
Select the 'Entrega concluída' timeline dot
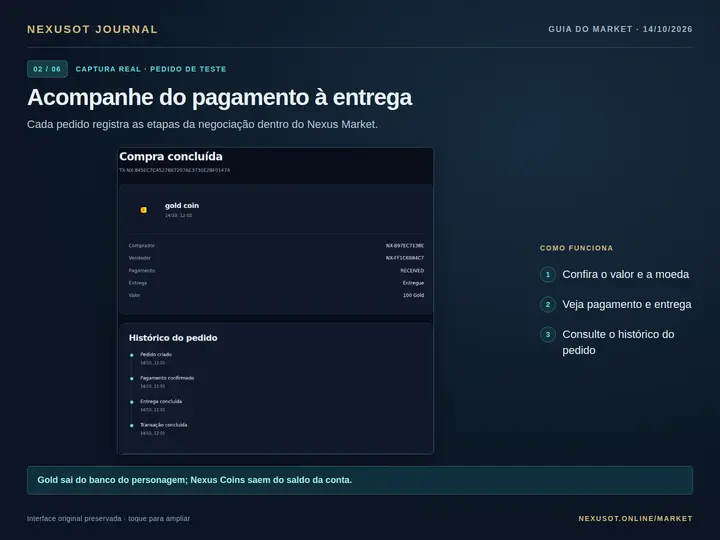132,402
